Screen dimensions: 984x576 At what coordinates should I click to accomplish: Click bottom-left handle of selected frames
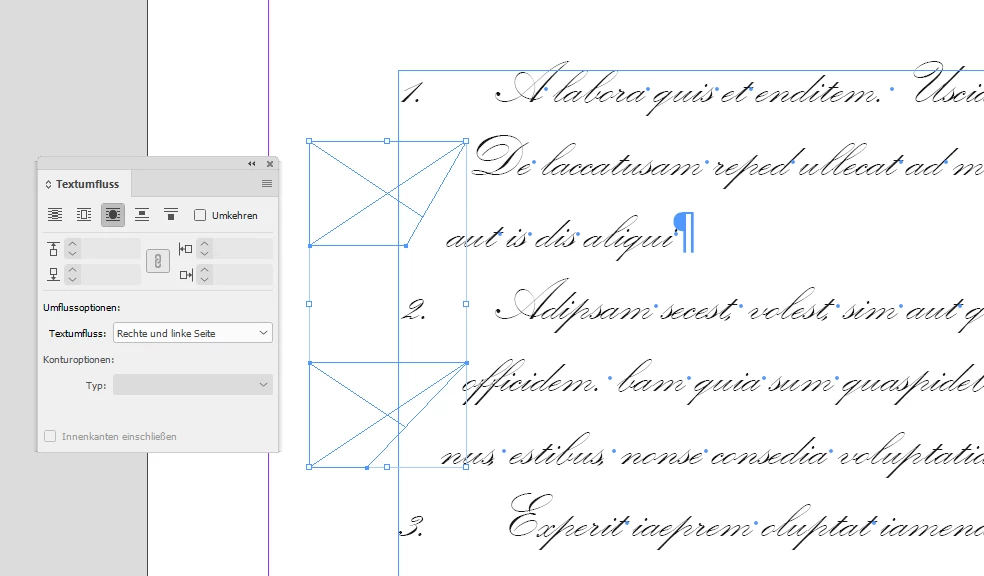[309, 467]
